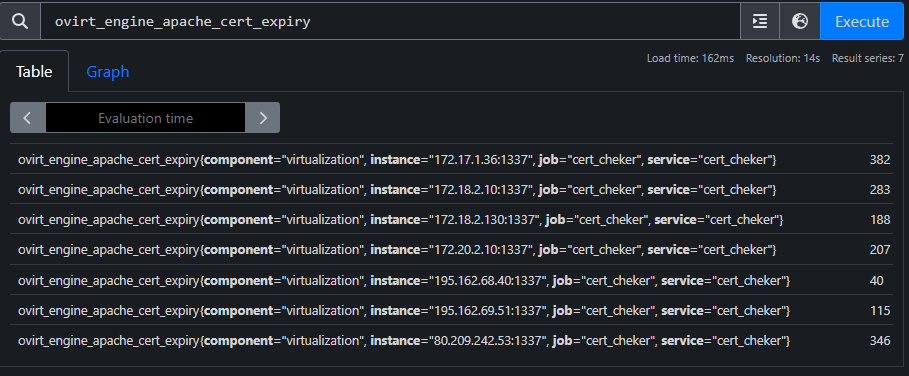909x376 pixels.
Task: Select the series for instance 195.162.68.40:1337
Action: pyautogui.click(x=454, y=280)
